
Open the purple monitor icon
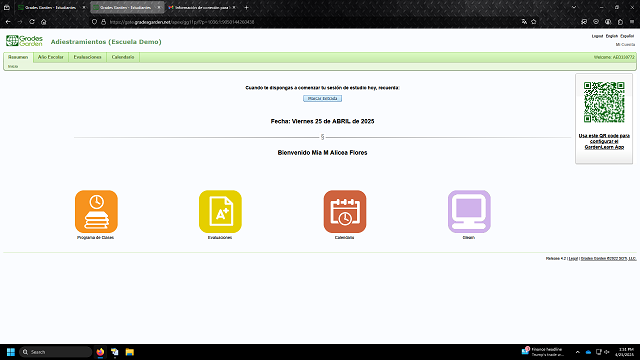[x=469, y=211]
